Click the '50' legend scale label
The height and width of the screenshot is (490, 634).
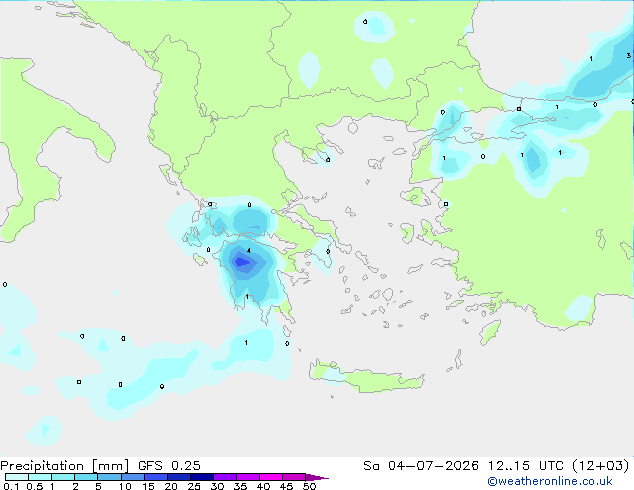pos(309,486)
